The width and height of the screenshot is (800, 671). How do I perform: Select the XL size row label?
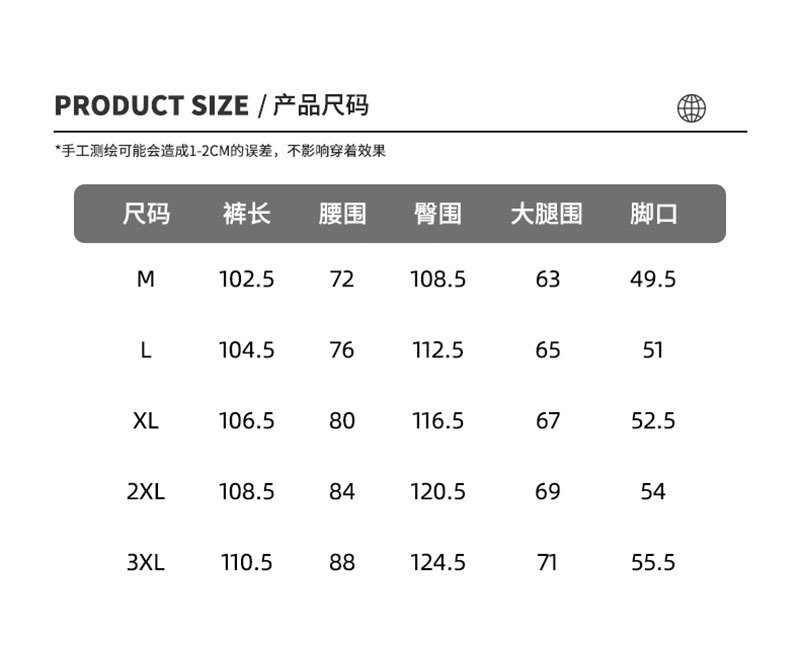146,421
